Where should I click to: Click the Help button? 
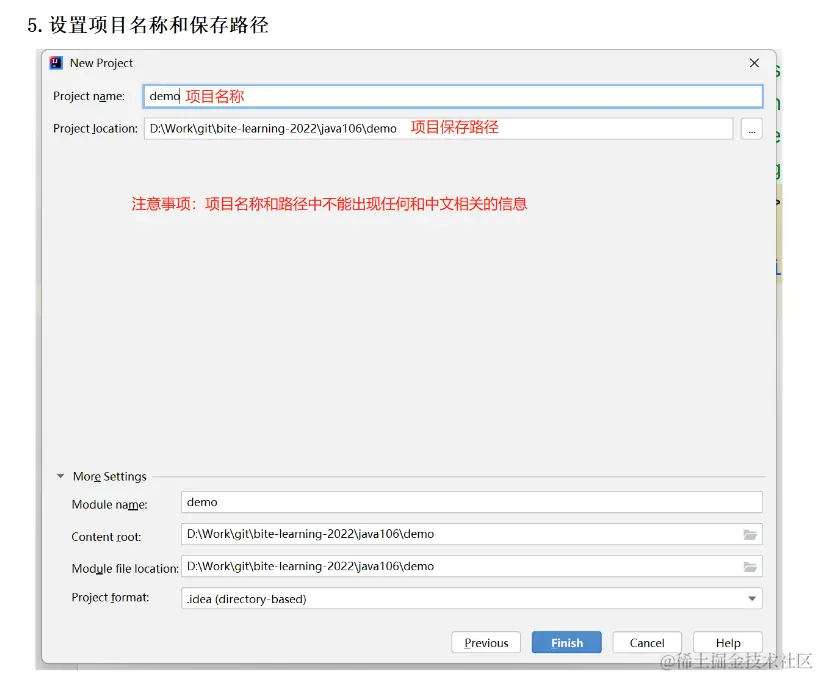tap(728, 643)
